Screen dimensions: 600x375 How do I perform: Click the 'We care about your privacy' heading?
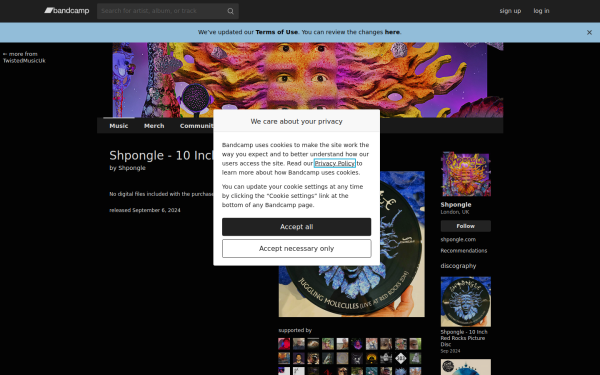(297, 121)
